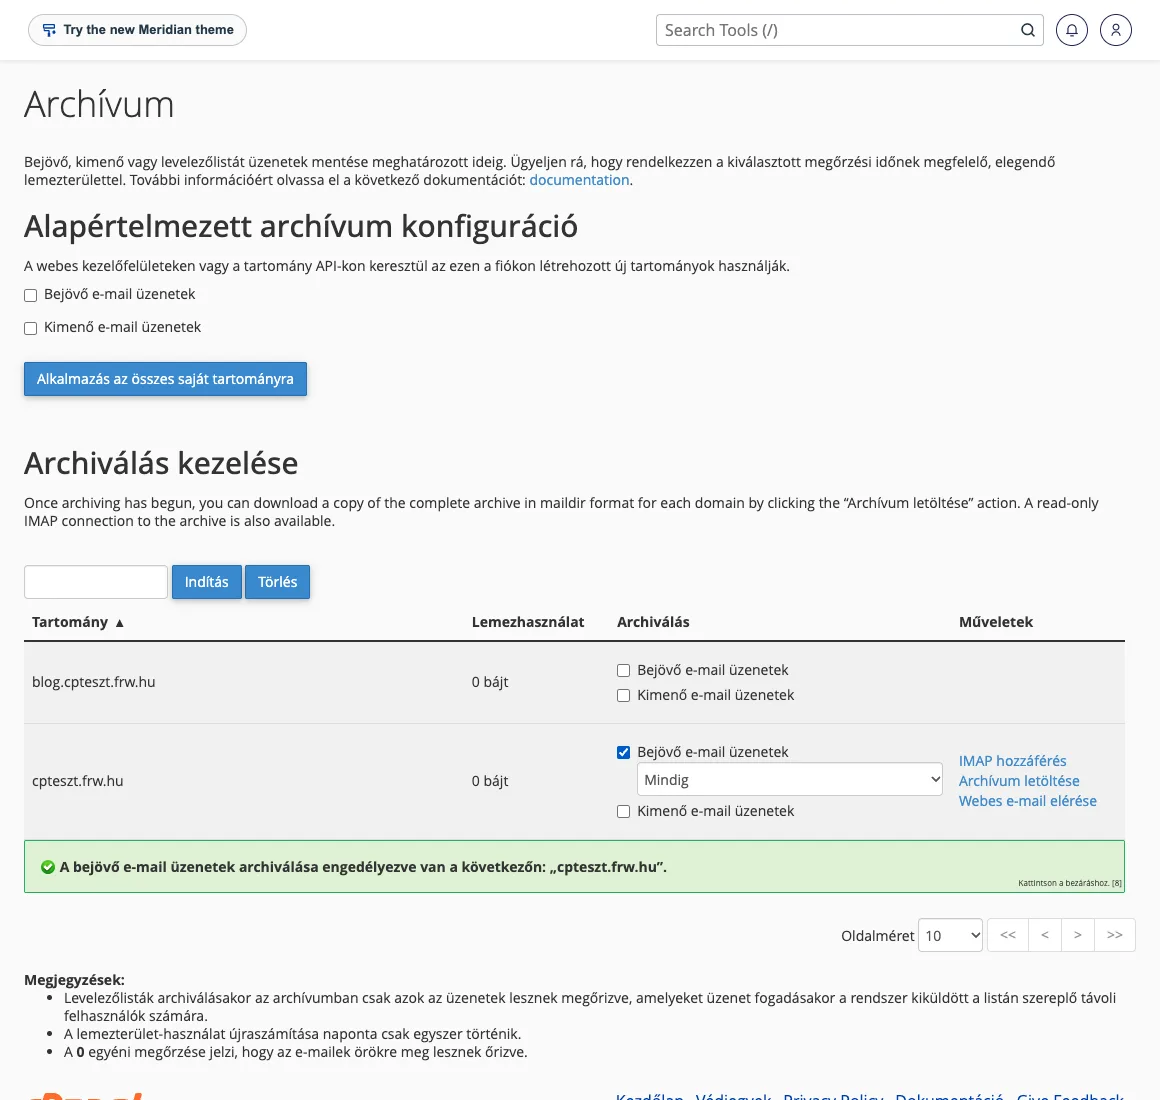Viewport: 1160px width, 1100px height.
Task: Dismiss the green archiving success notice
Action: (x=574, y=866)
